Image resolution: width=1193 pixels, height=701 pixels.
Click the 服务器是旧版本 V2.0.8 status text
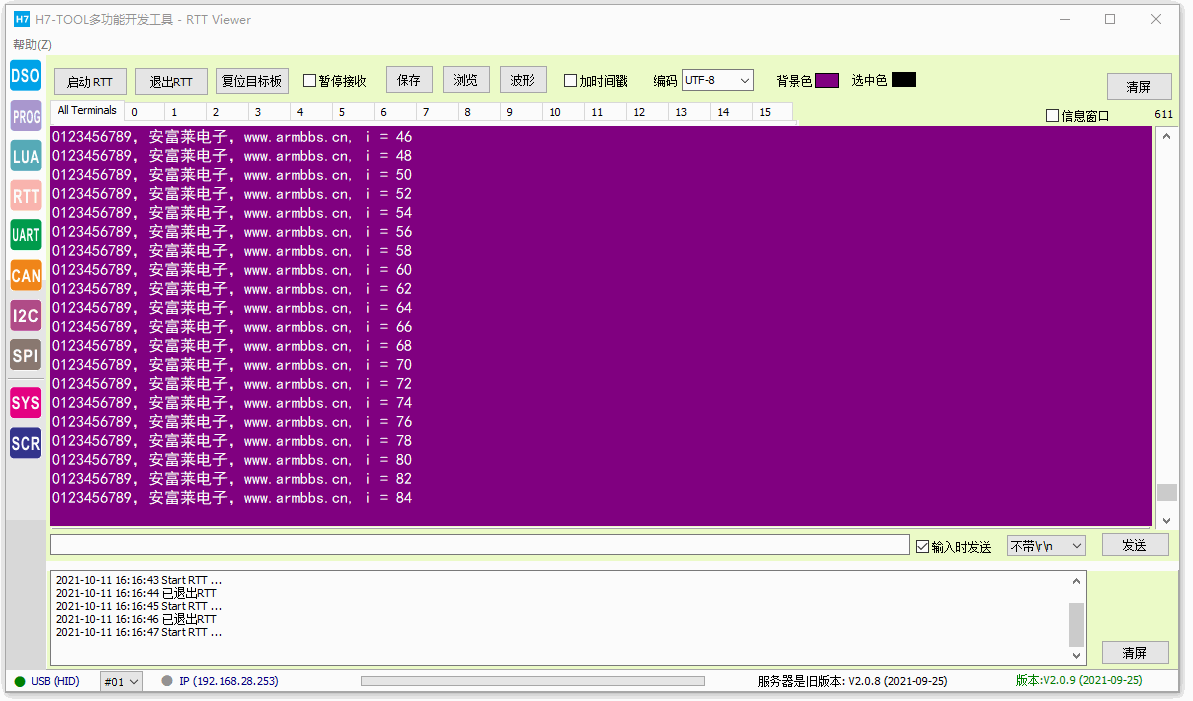click(x=852, y=681)
